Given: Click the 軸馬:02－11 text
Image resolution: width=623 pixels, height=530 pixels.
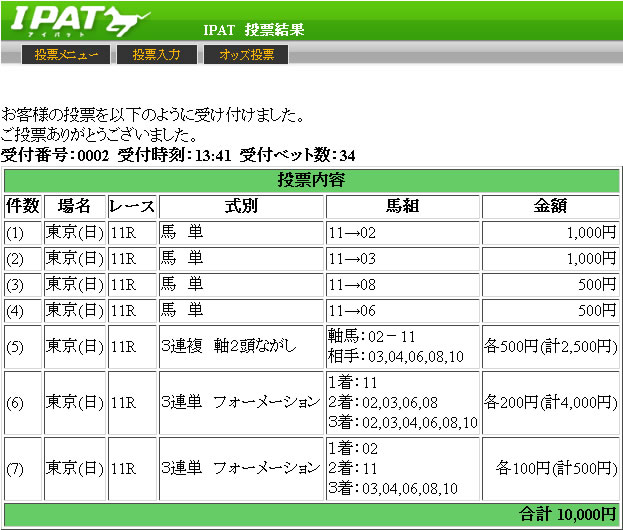Looking at the screenshot, I should click(x=371, y=337).
